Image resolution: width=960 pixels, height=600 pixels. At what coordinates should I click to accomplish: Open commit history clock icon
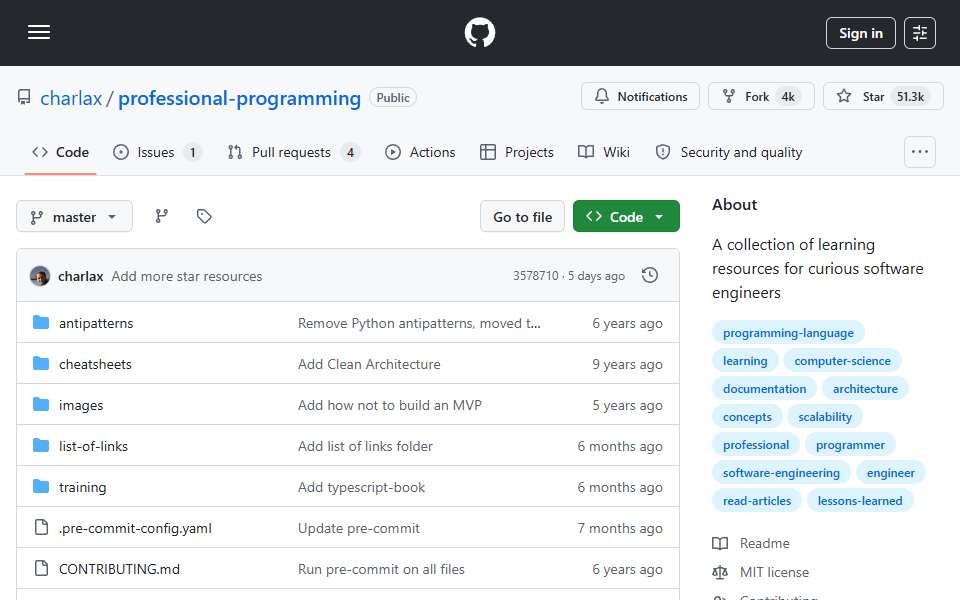(x=650, y=276)
